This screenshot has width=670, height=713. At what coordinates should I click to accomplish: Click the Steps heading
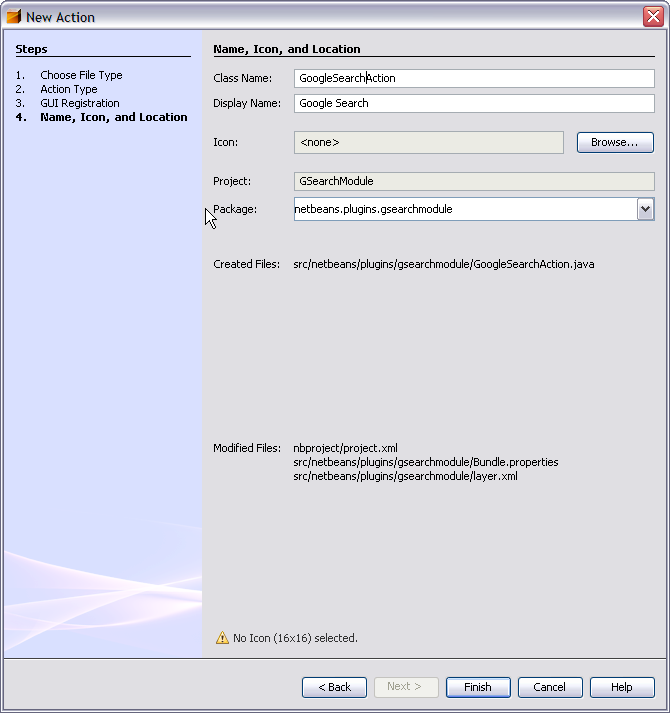pyautogui.click(x=31, y=49)
